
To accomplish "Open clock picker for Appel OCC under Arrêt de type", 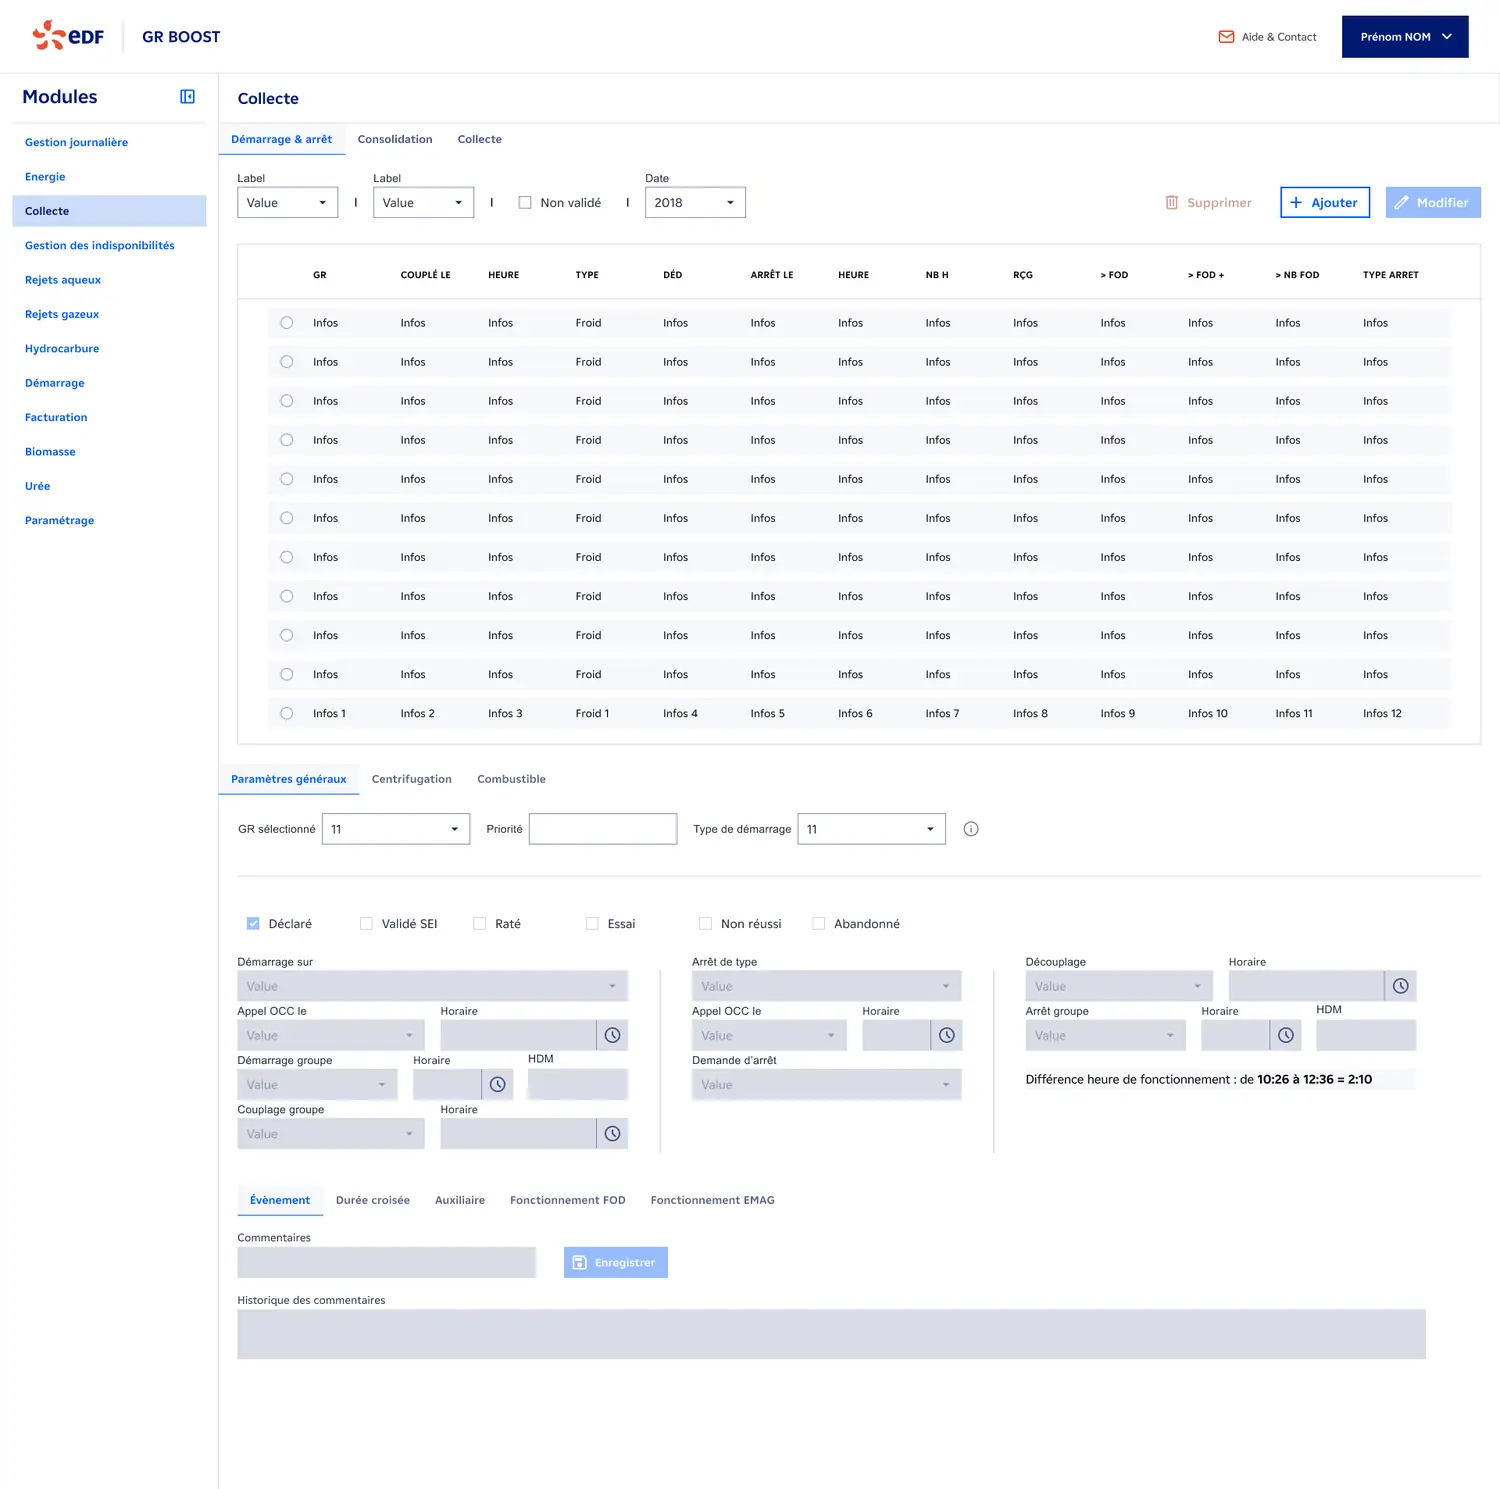I will (x=947, y=1035).
